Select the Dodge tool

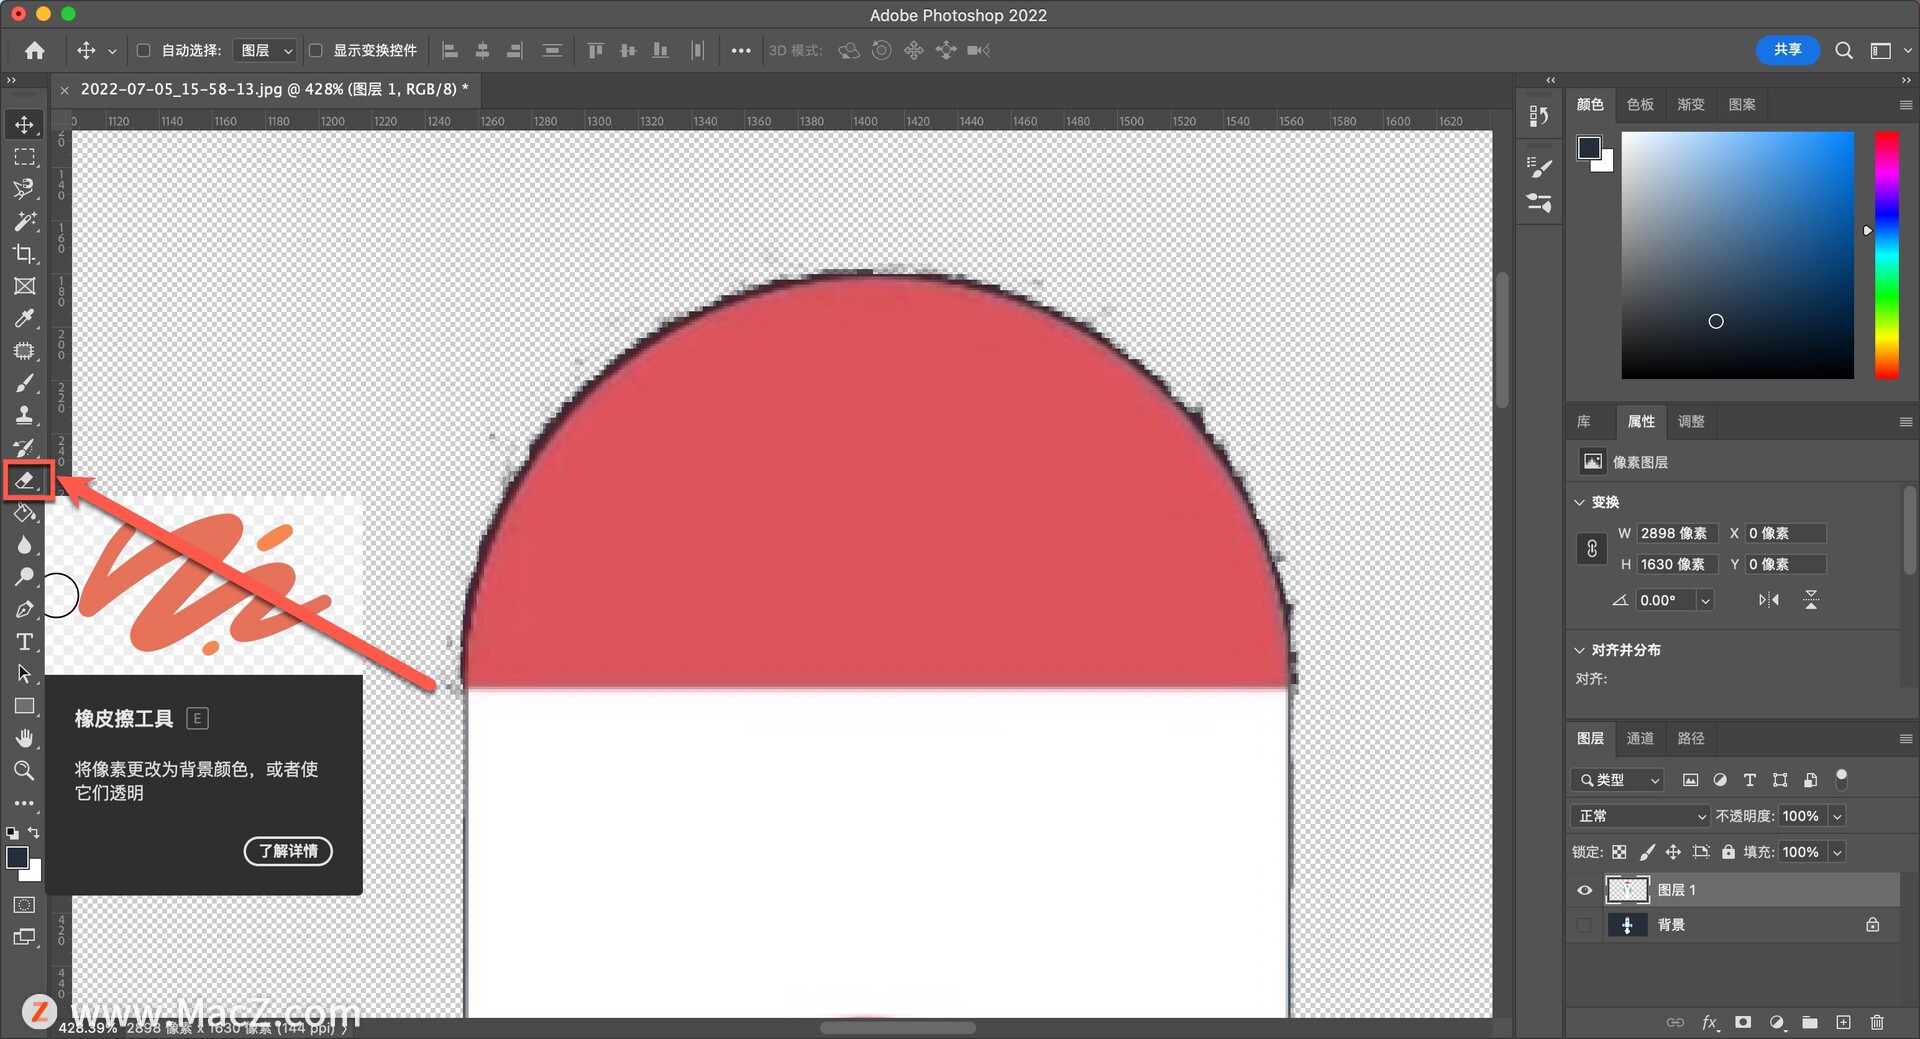click(x=24, y=577)
